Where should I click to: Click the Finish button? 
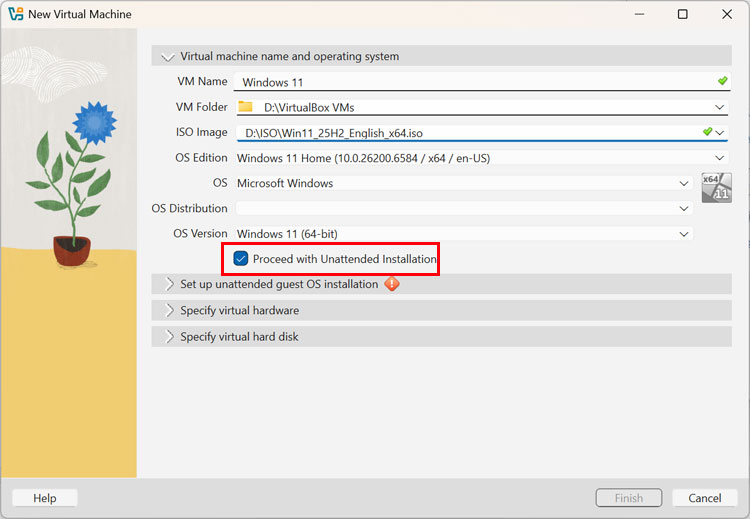629,498
